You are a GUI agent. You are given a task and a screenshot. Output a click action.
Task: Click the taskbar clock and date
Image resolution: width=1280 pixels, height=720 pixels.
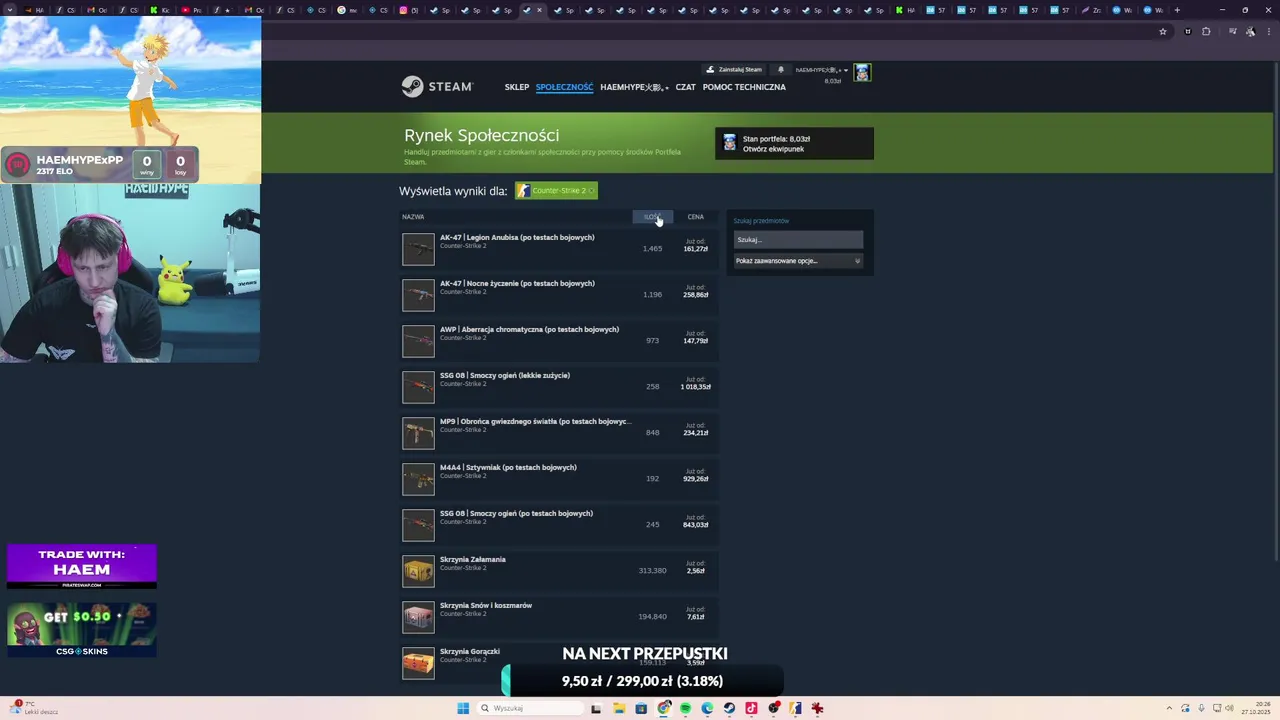1254,708
